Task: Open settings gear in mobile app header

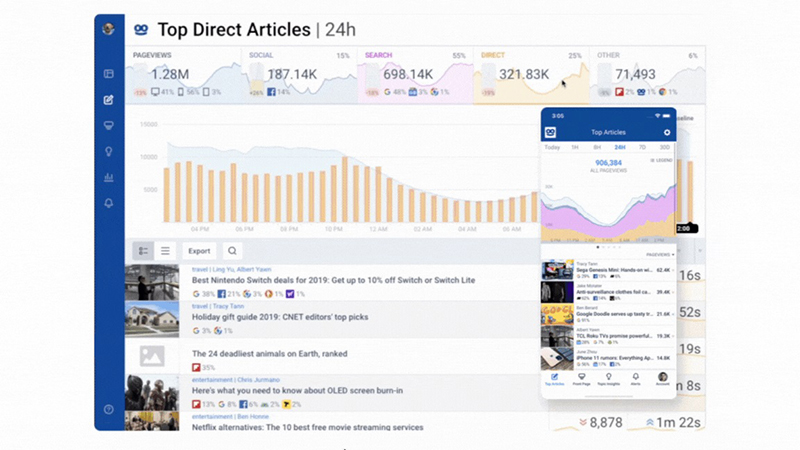Action: [x=667, y=132]
